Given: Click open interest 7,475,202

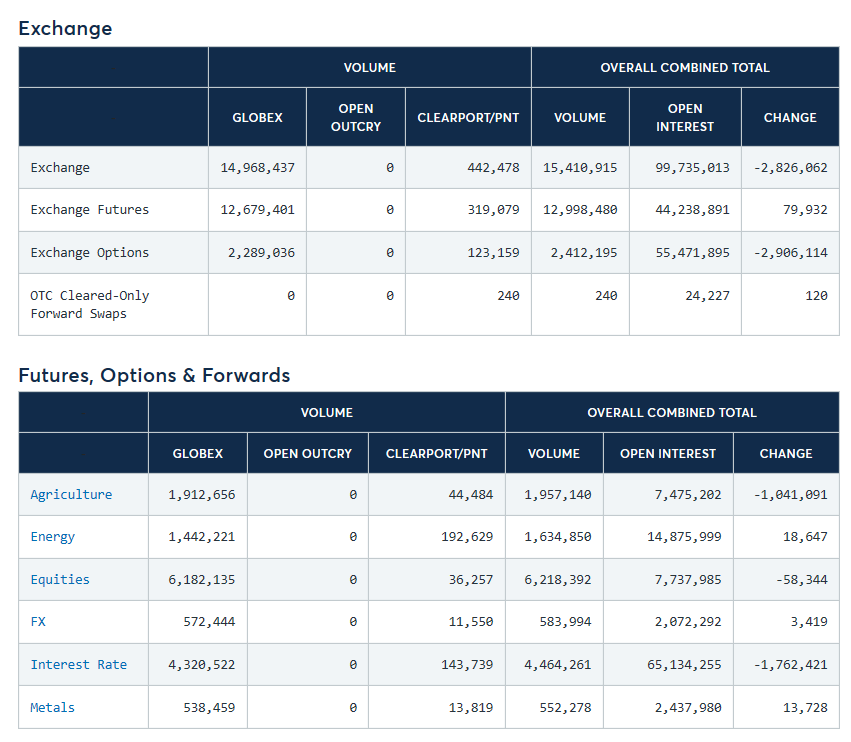Looking at the screenshot, I should point(688,494).
